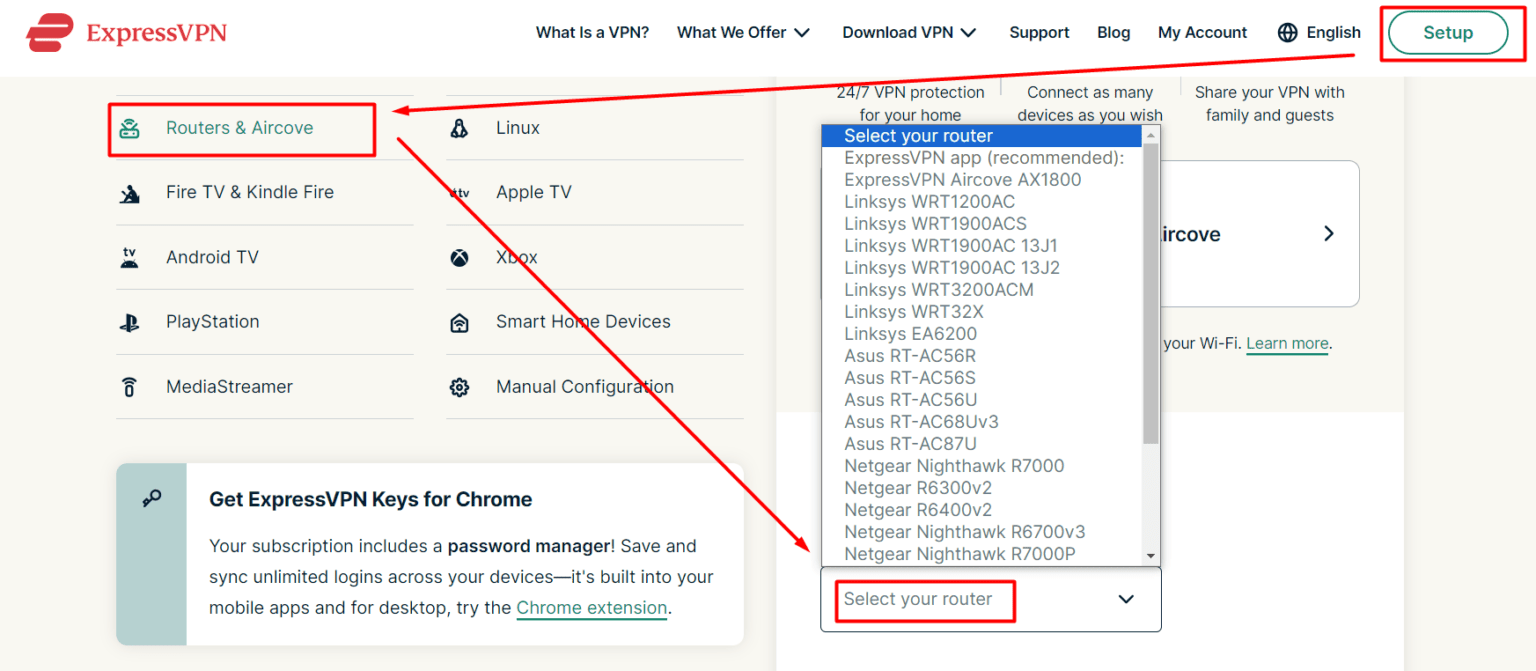Click the router list scroll-up arrow

coord(1151,134)
